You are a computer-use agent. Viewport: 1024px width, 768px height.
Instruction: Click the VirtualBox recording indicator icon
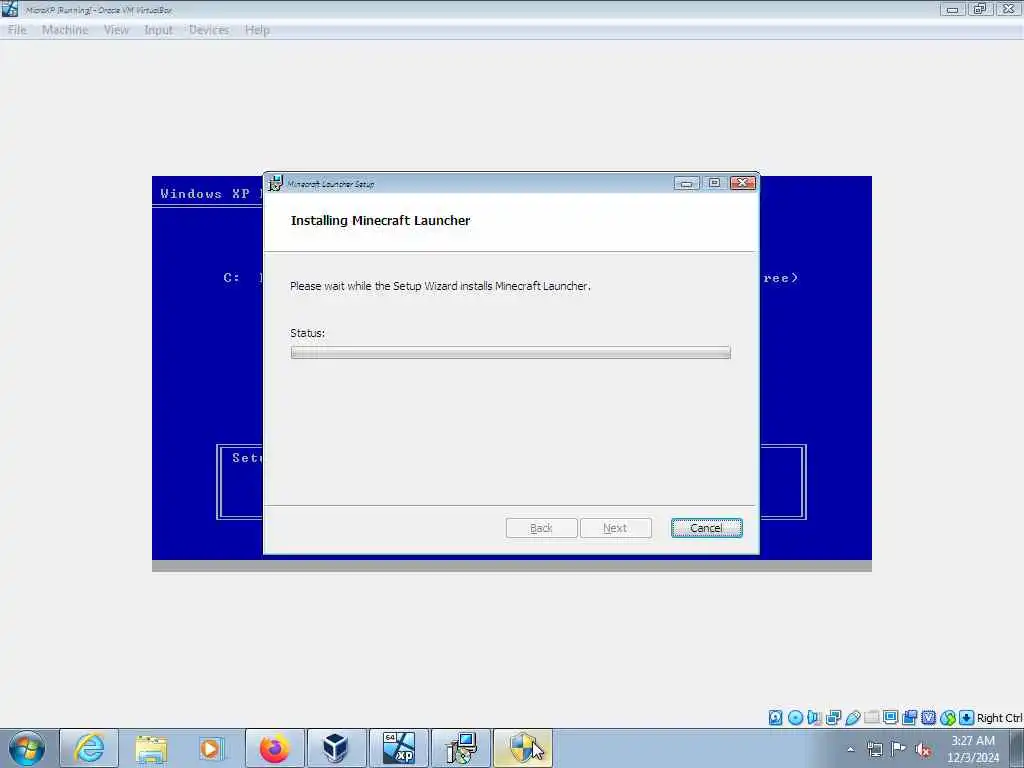click(x=910, y=718)
